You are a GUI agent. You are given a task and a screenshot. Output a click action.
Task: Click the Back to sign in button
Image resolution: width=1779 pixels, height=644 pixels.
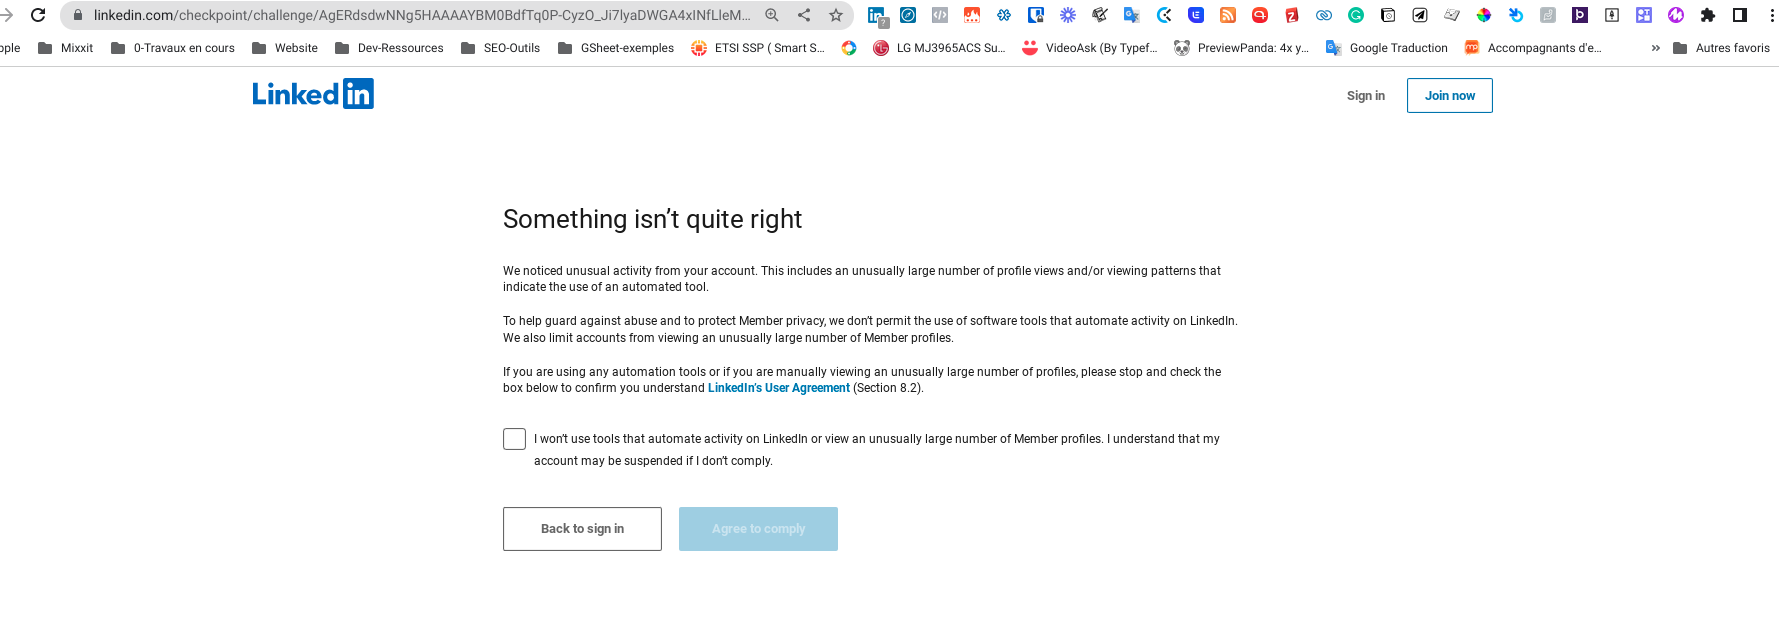pyautogui.click(x=582, y=529)
